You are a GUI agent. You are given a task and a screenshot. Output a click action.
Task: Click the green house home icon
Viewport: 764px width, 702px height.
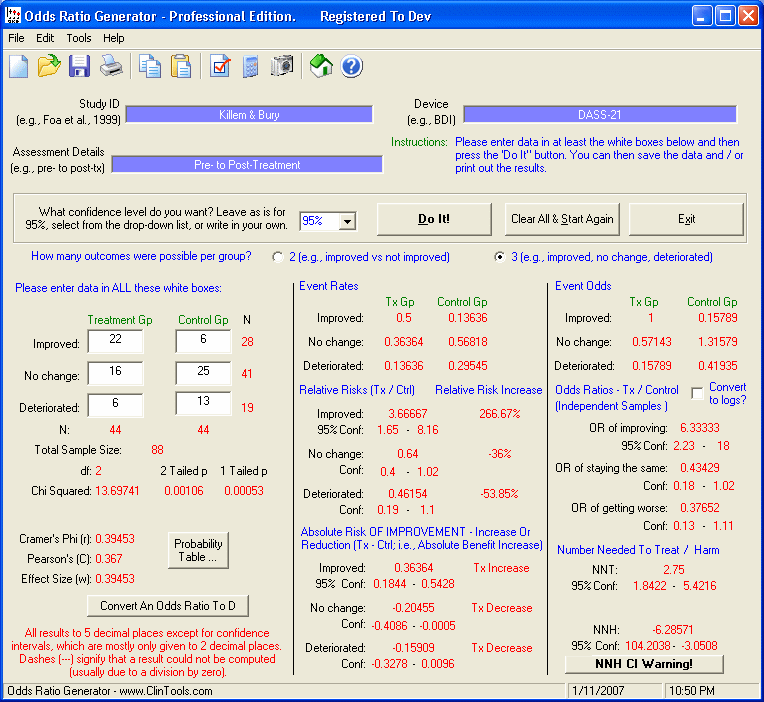click(321, 67)
